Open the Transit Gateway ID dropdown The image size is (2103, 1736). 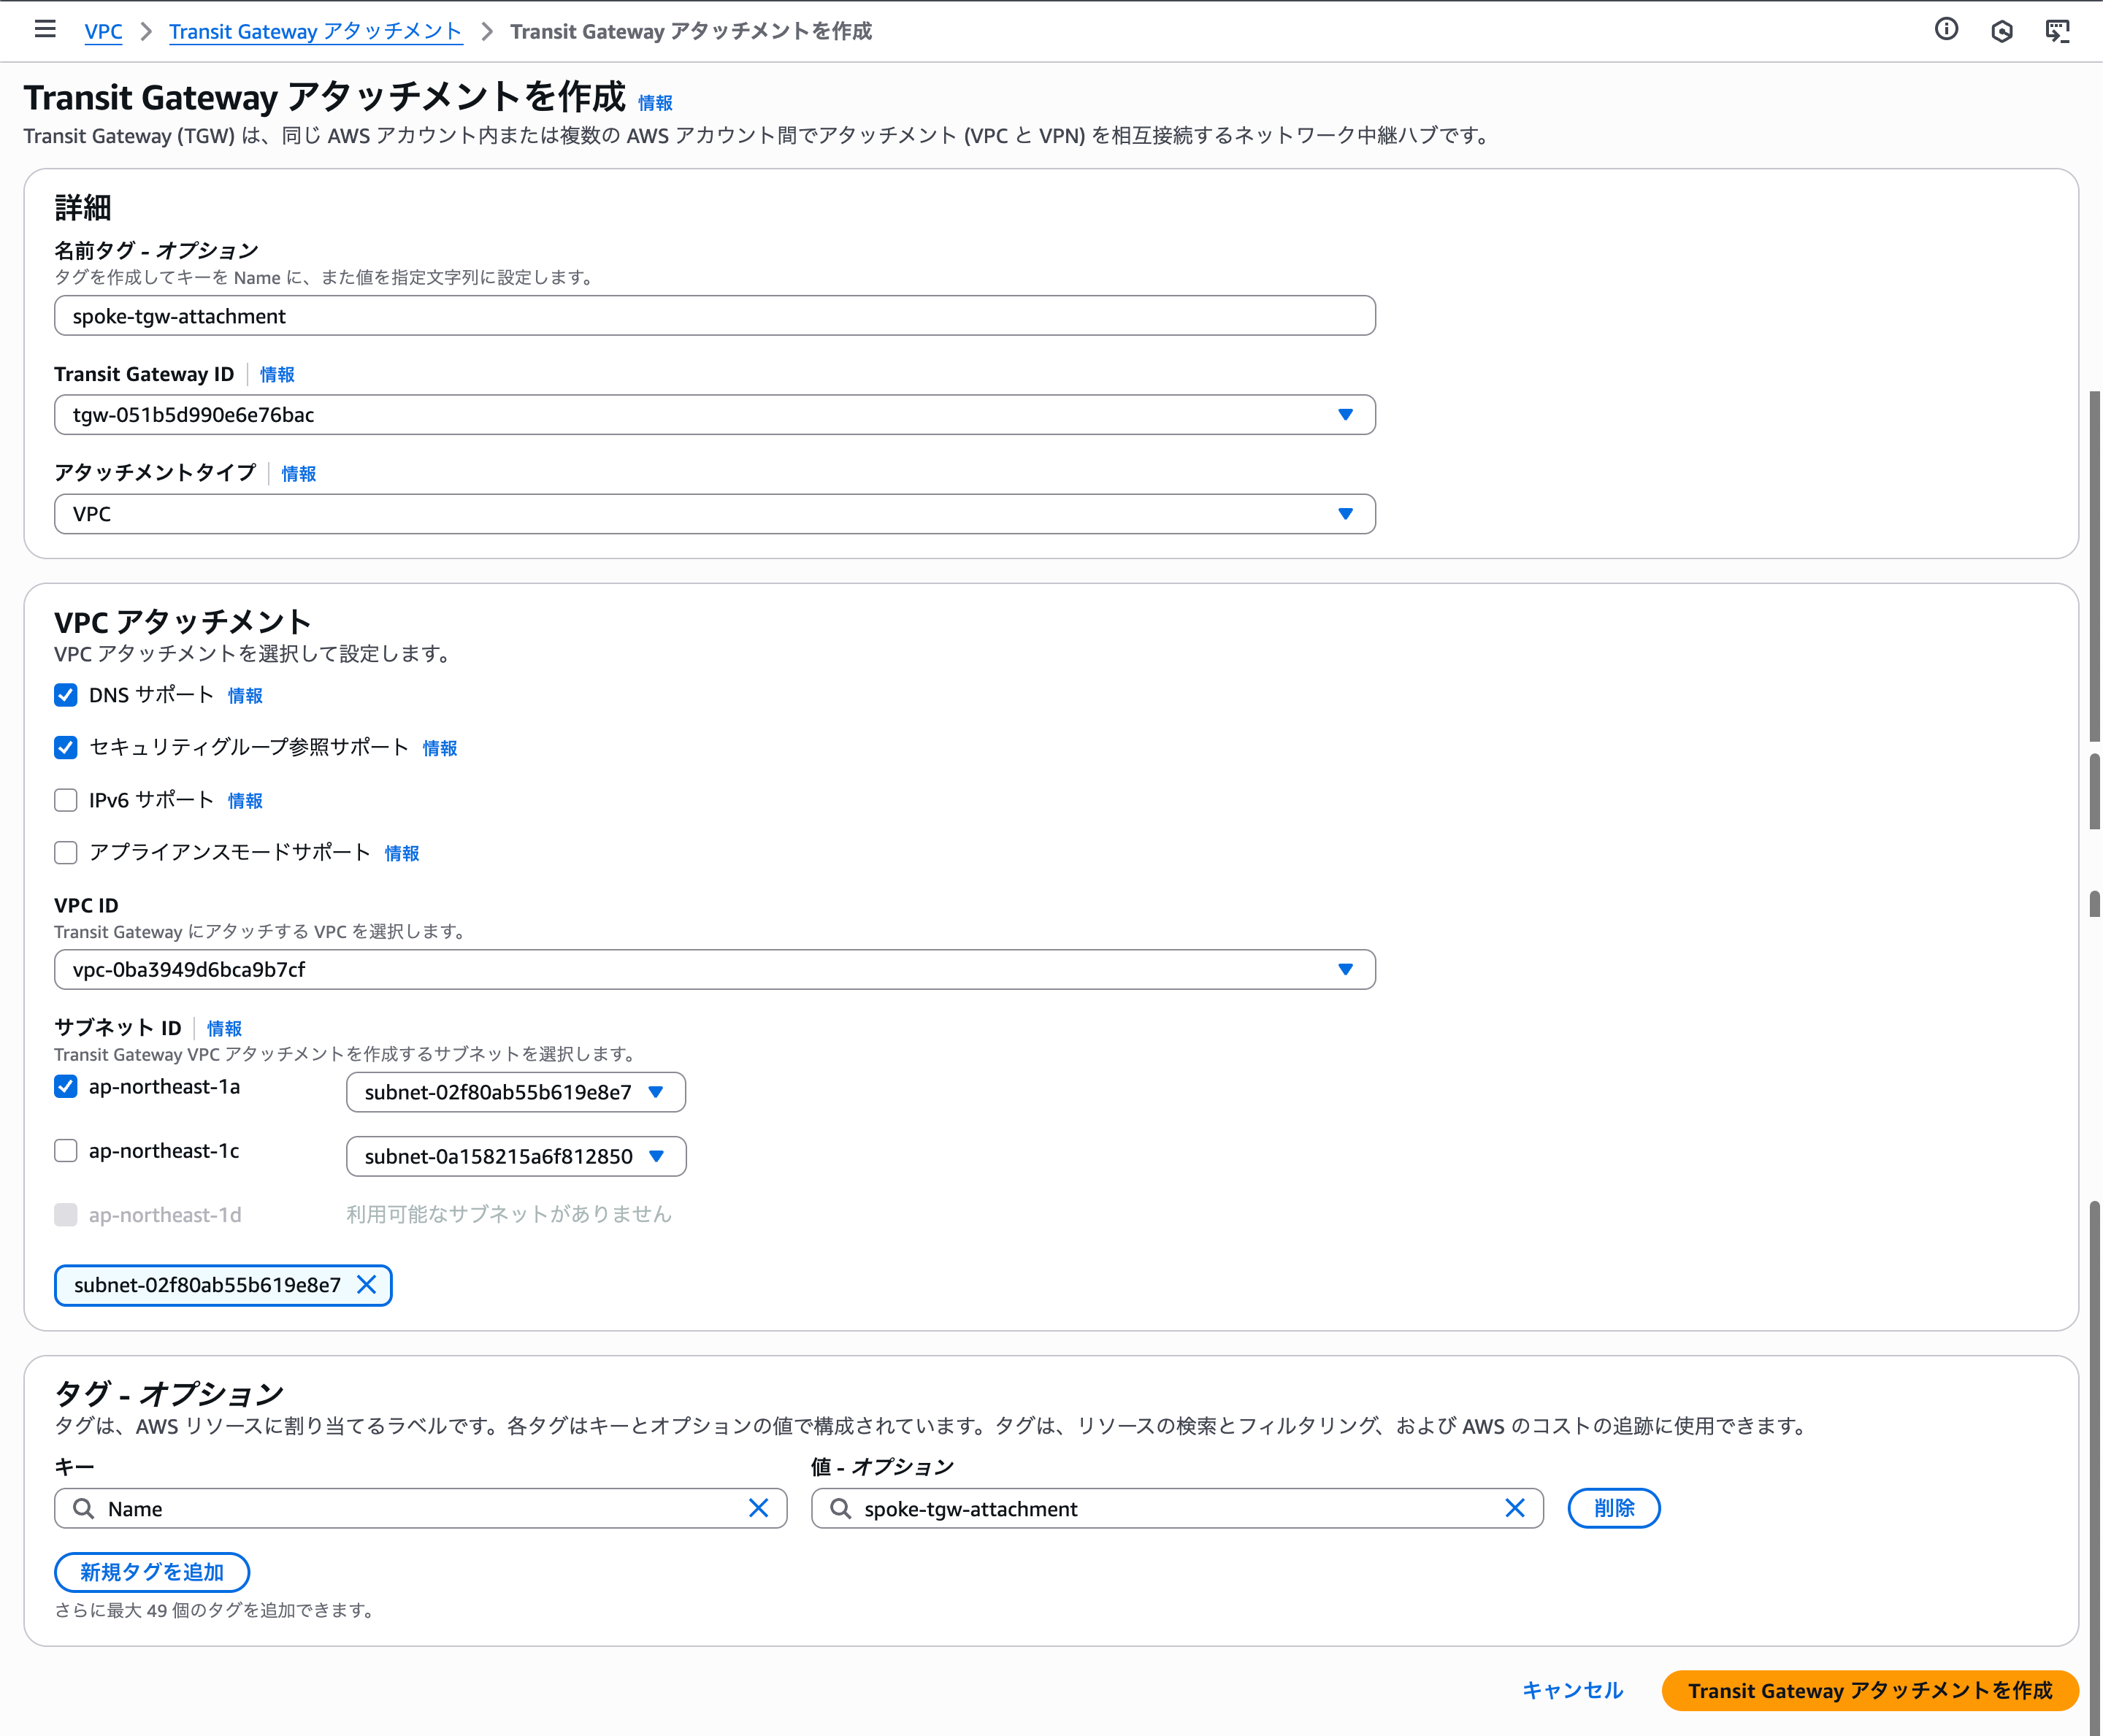714,415
